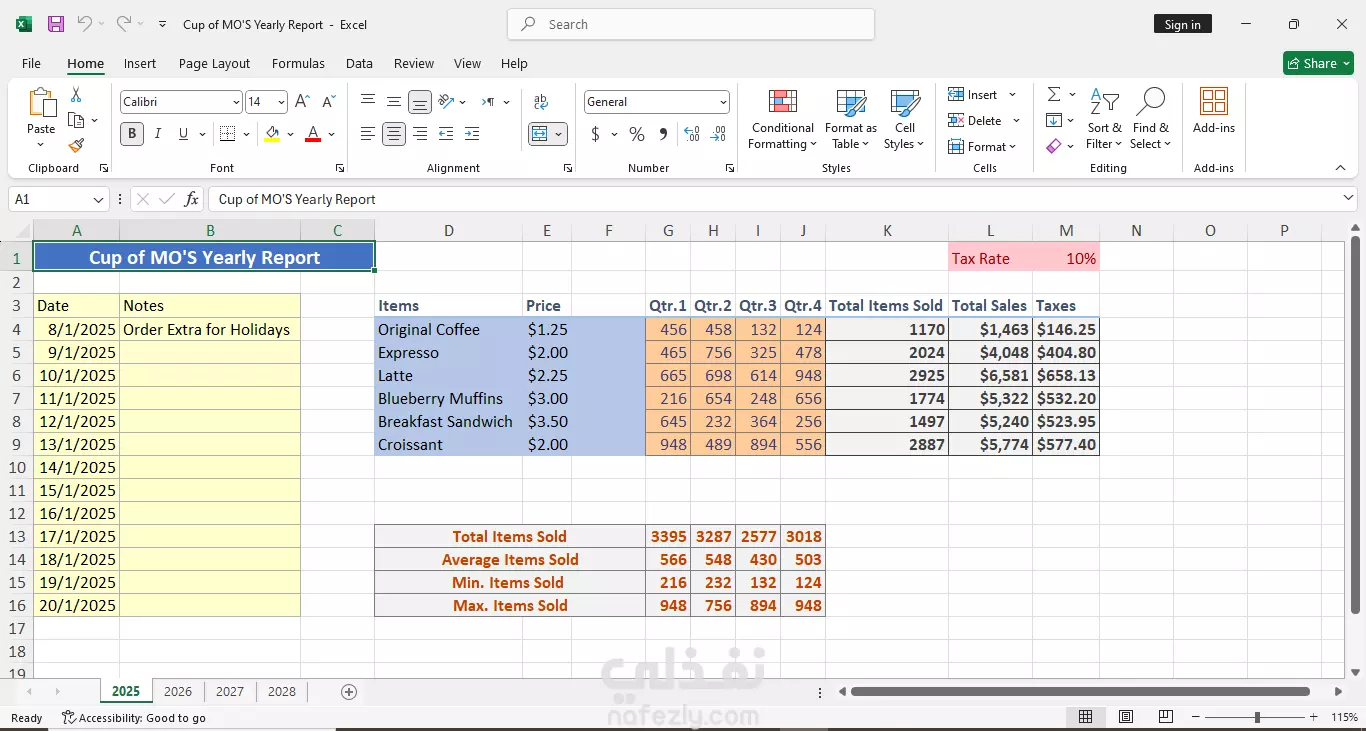Screen dimensions: 1366x731
Task: Toggle Italic formatting
Action: 158,134
